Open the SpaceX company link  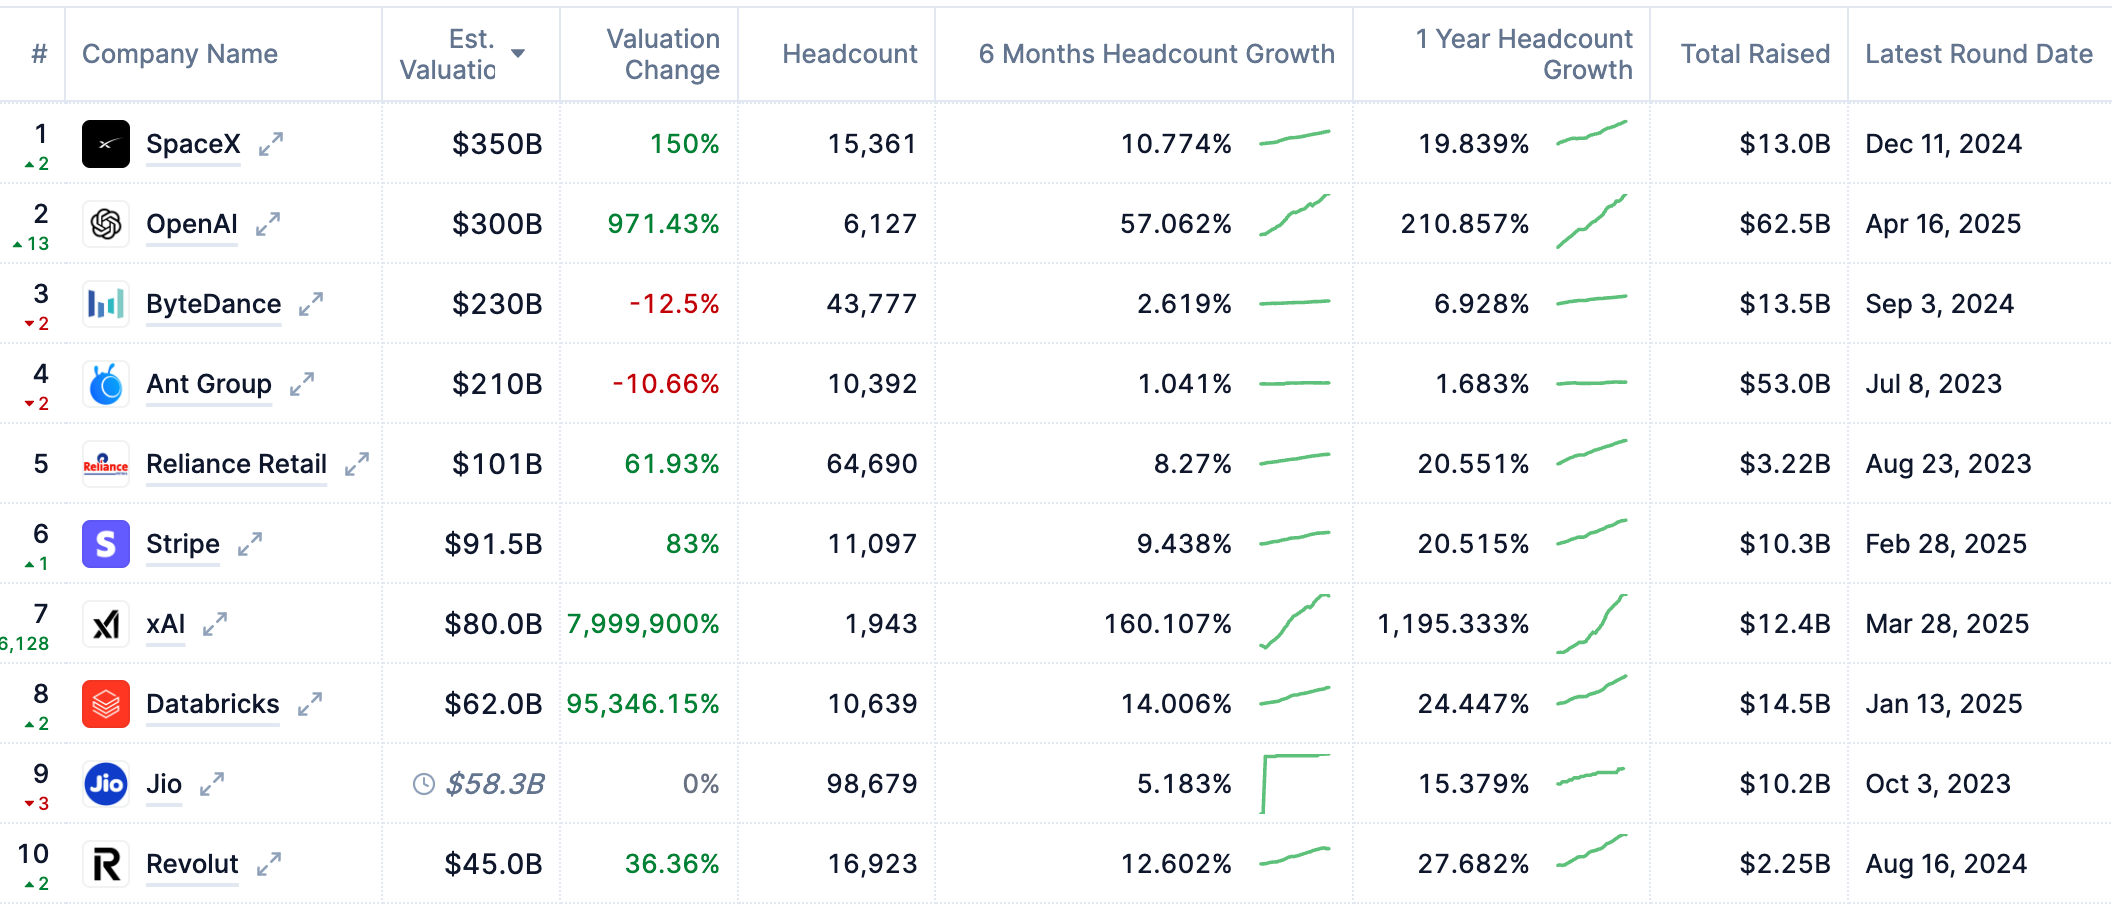193,144
